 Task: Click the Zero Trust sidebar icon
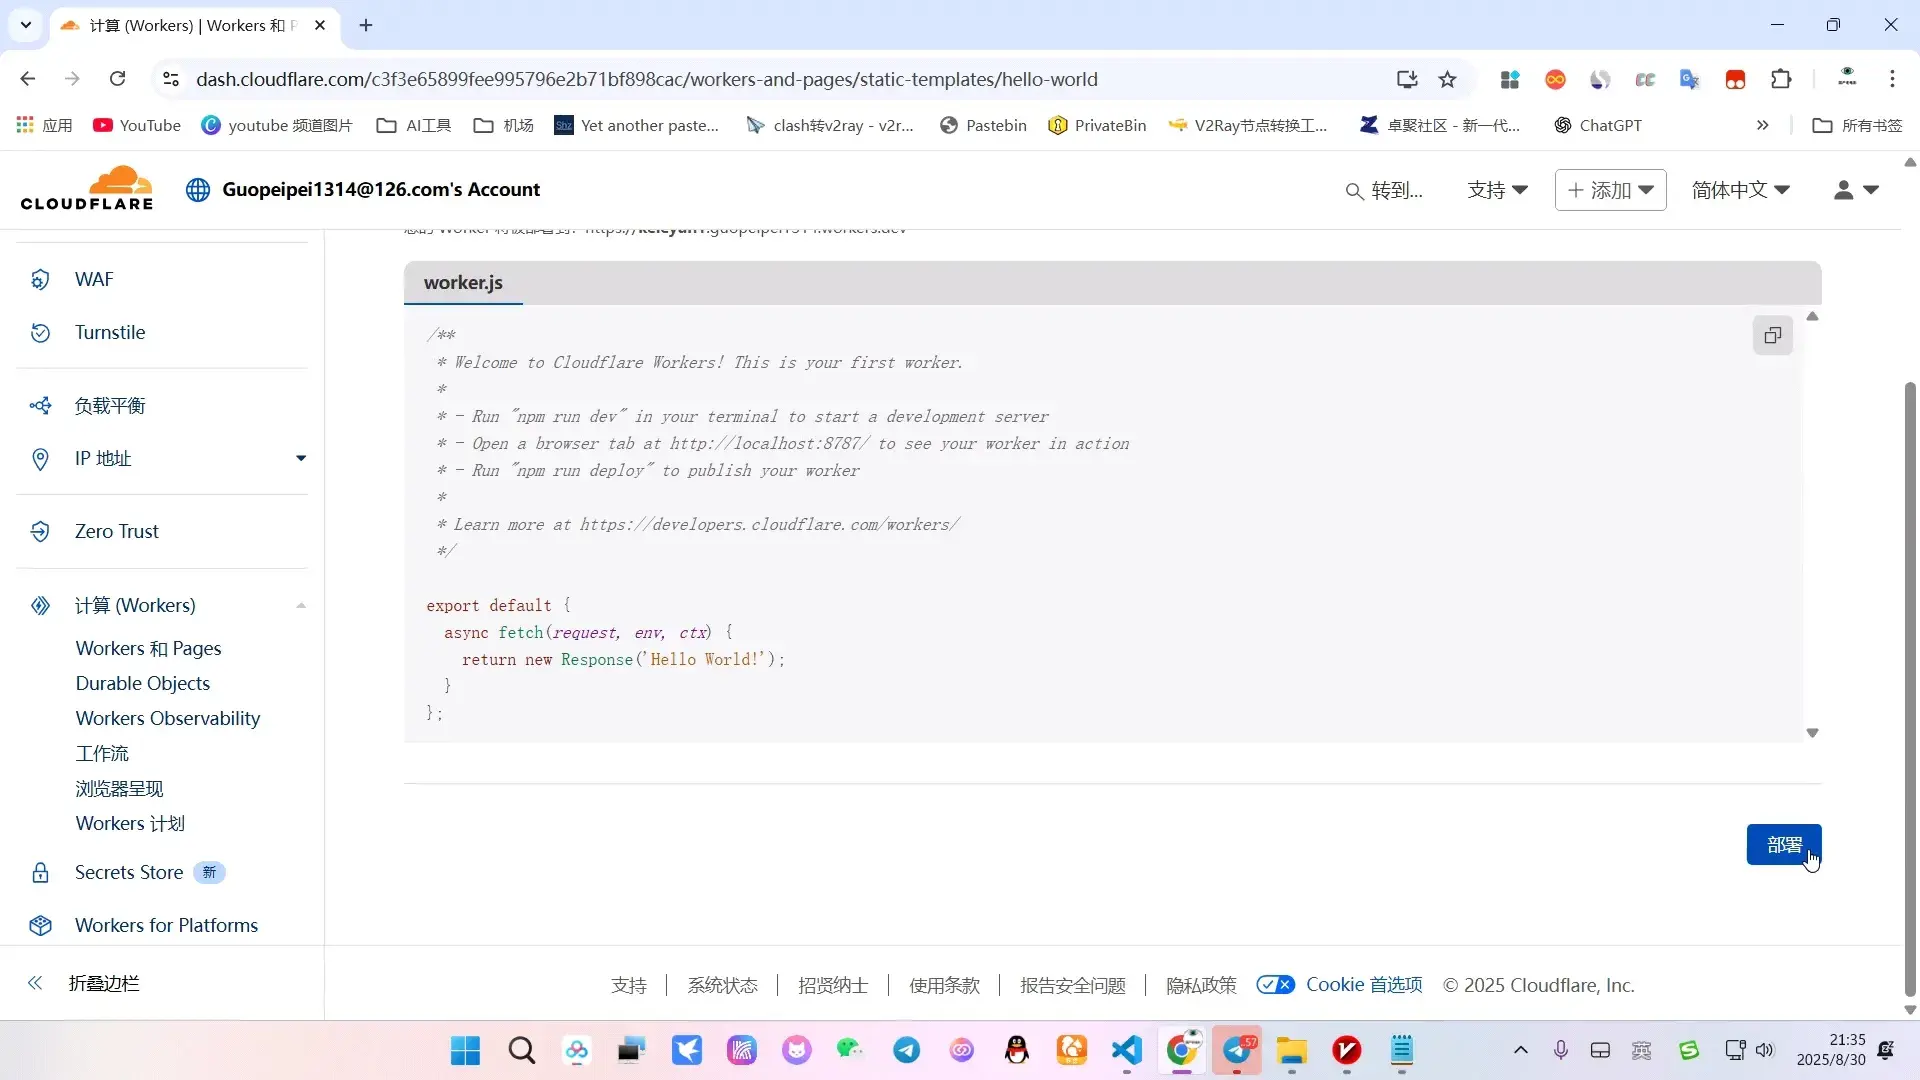tap(40, 532)
